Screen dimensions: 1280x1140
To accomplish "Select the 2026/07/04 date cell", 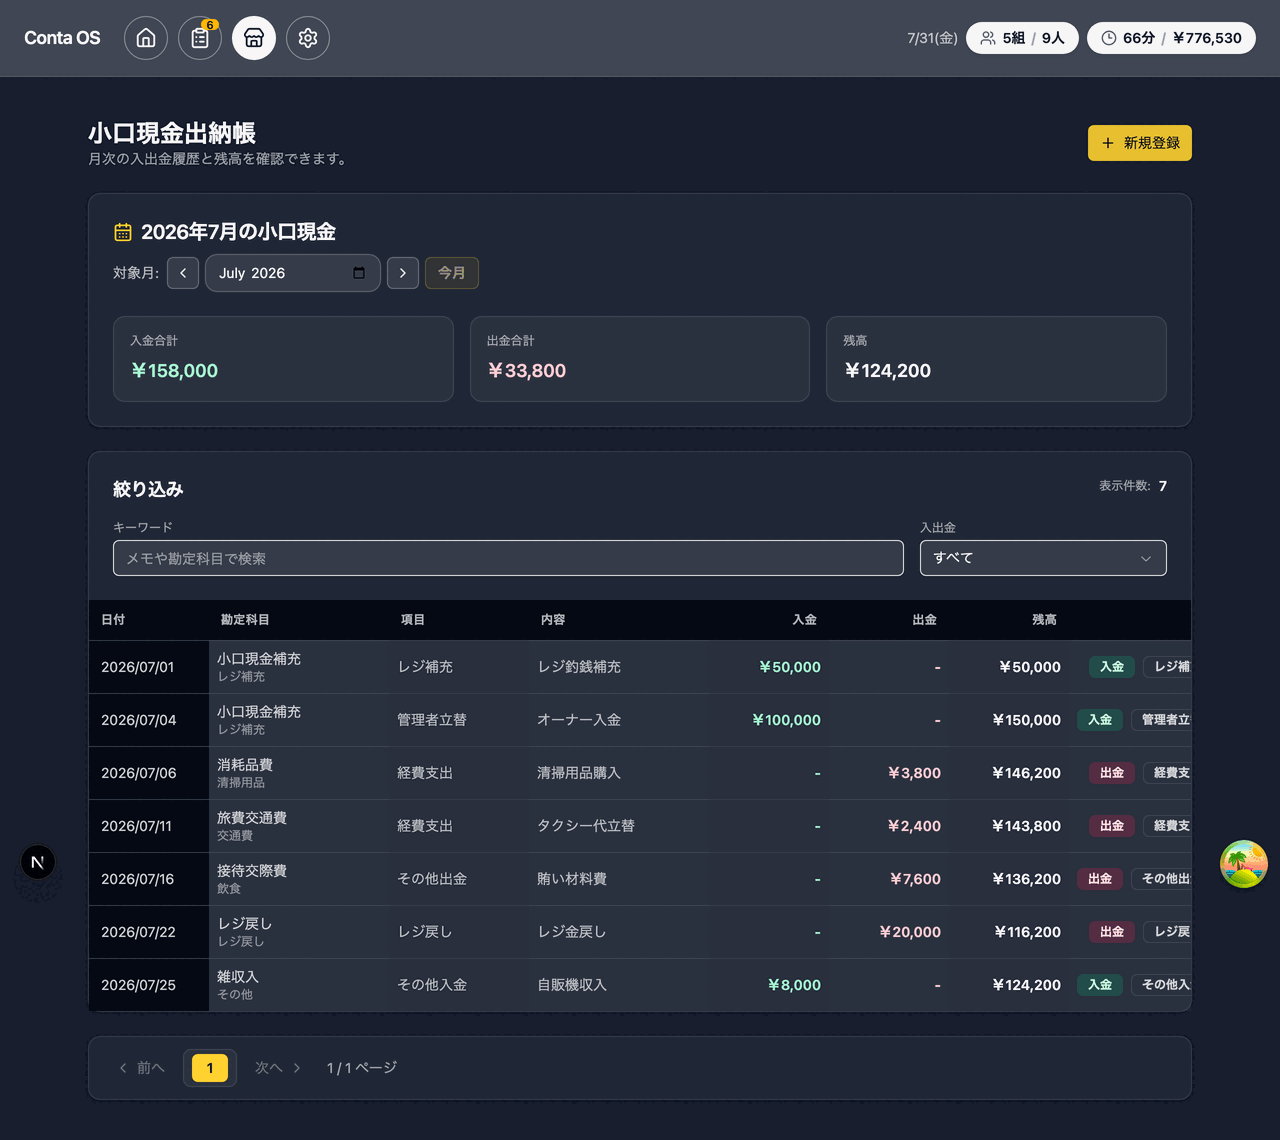I will pyautogui.click(x=149, y=720).
